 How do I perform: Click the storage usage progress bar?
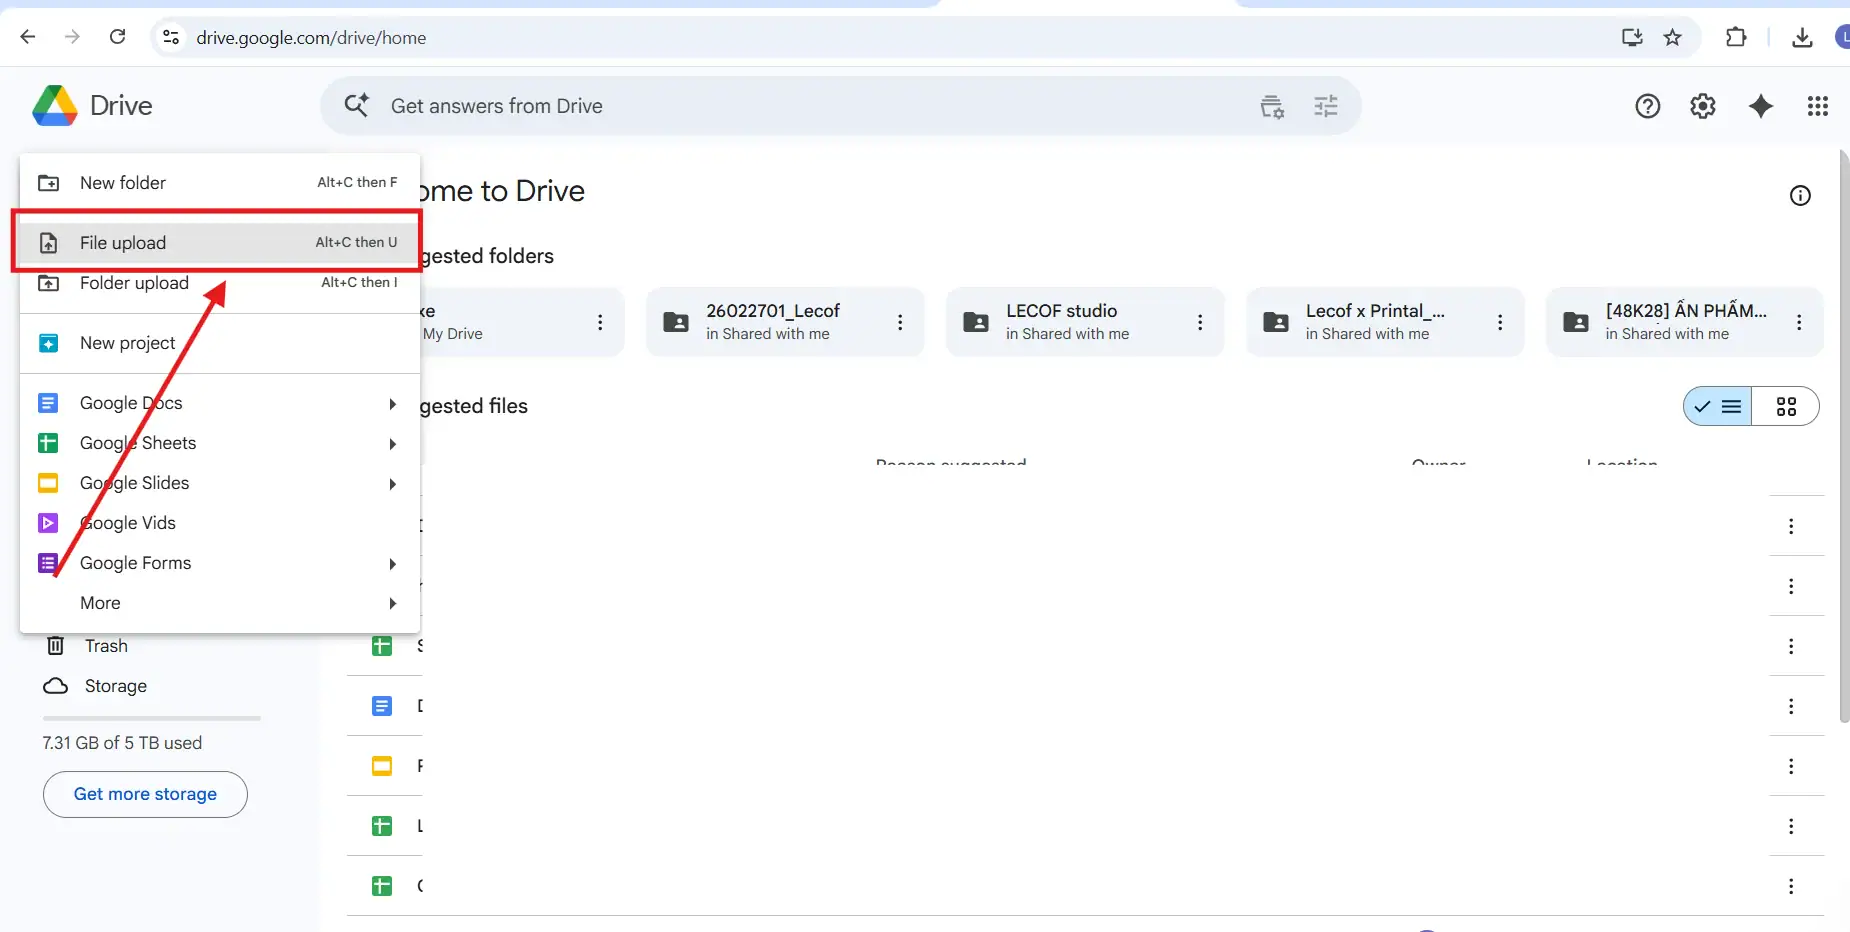click(x=152, y=718)
